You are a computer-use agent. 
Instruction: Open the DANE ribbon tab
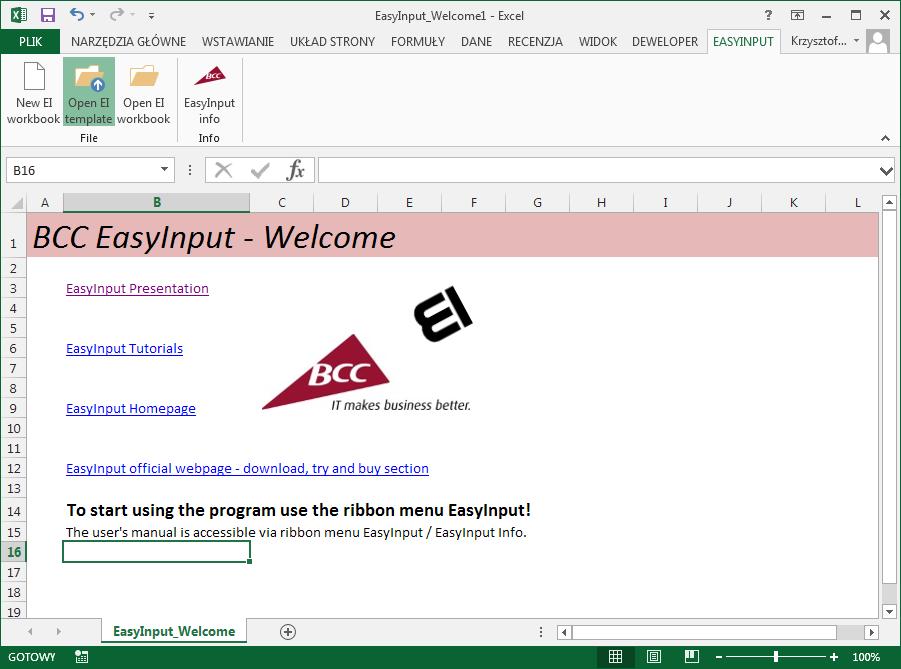[476, 41]
